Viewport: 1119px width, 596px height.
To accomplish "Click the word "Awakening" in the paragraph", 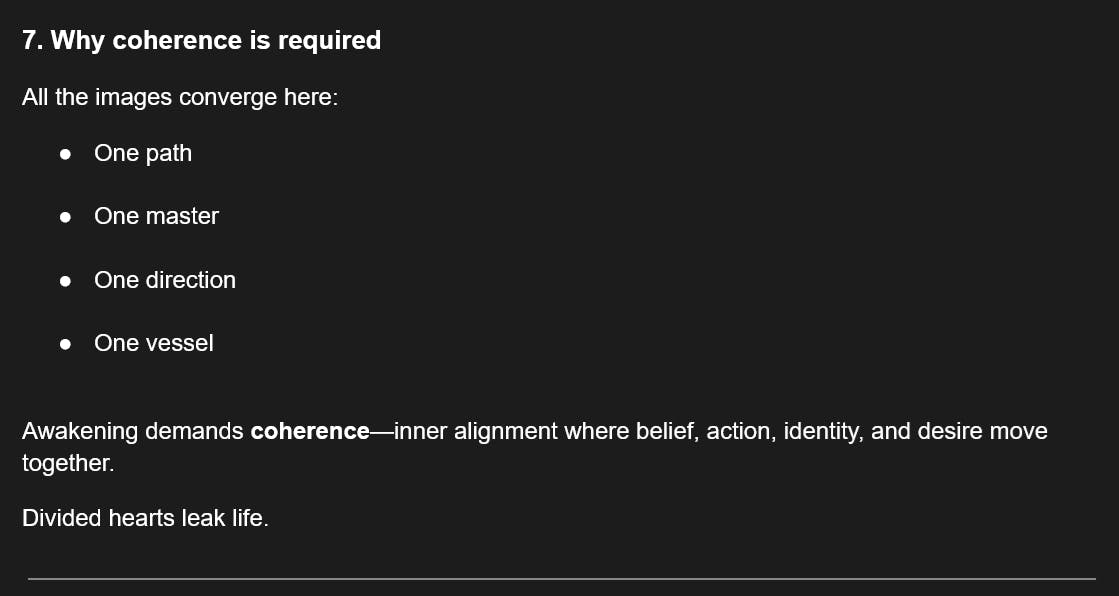I will tap(80, 432).
